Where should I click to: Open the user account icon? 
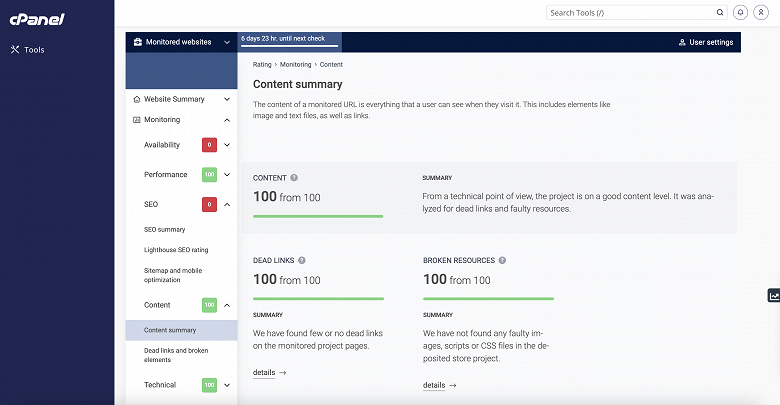(761, 13)
